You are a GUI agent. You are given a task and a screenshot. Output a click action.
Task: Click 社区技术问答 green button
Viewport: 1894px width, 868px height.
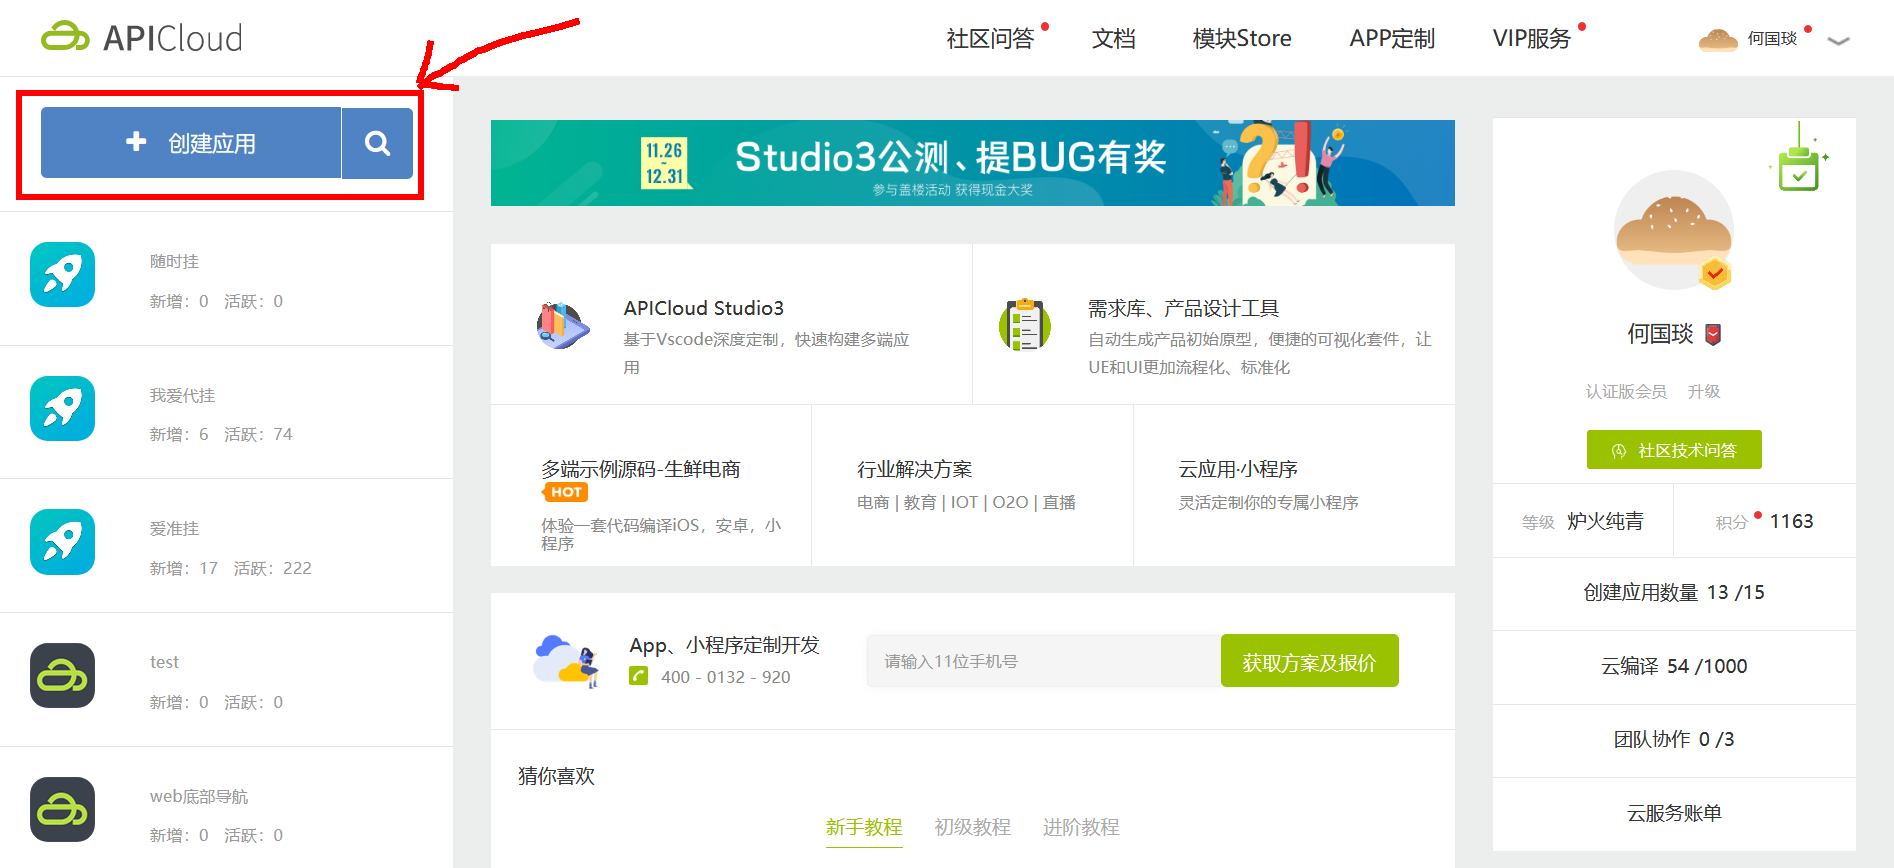(x=1674, y=450)
